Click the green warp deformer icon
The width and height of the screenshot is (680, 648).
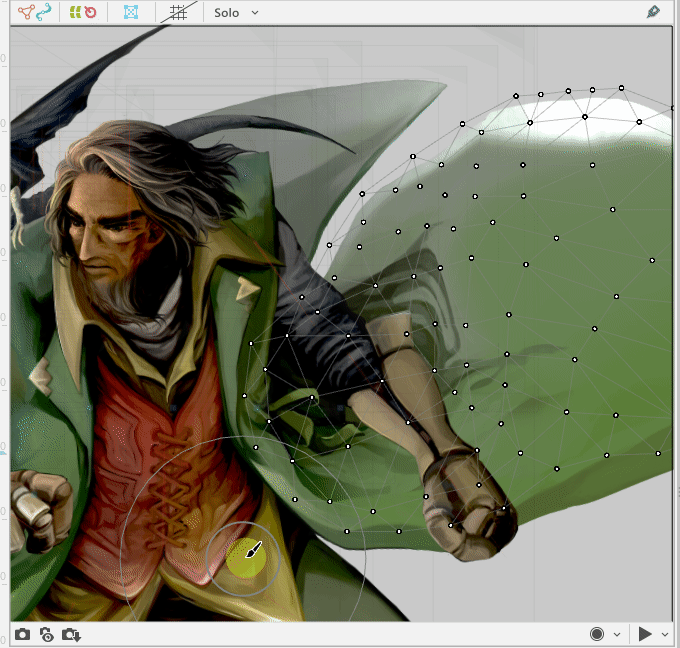point(75,12)
